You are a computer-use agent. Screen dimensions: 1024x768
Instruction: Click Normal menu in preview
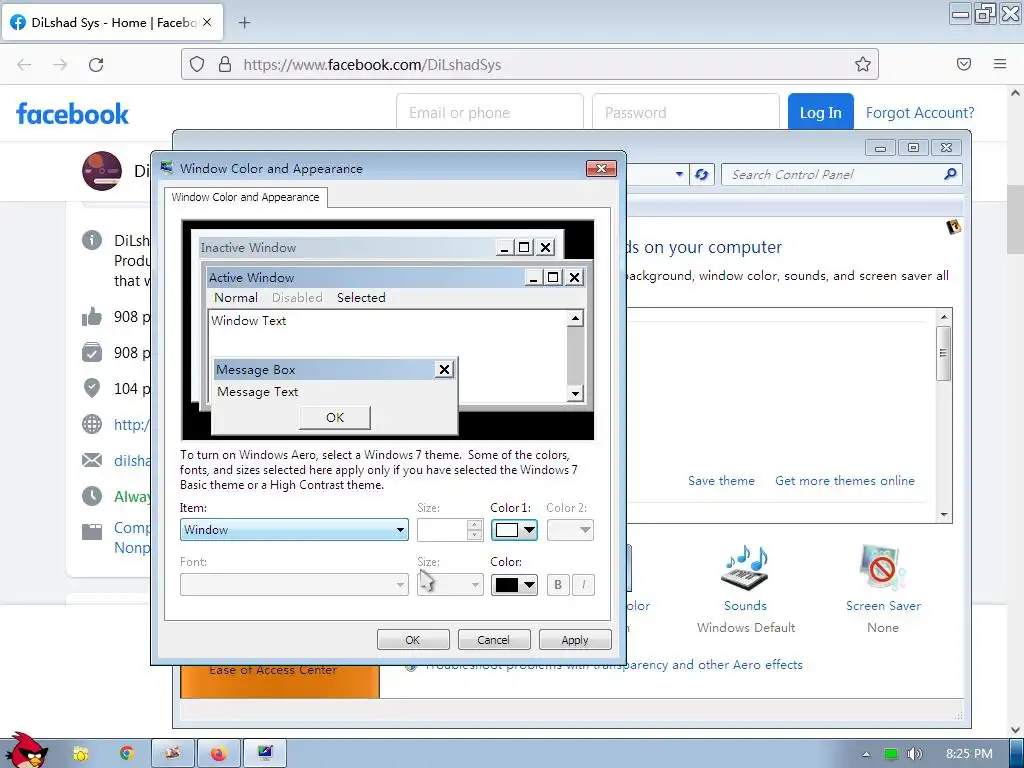[236, 298]
